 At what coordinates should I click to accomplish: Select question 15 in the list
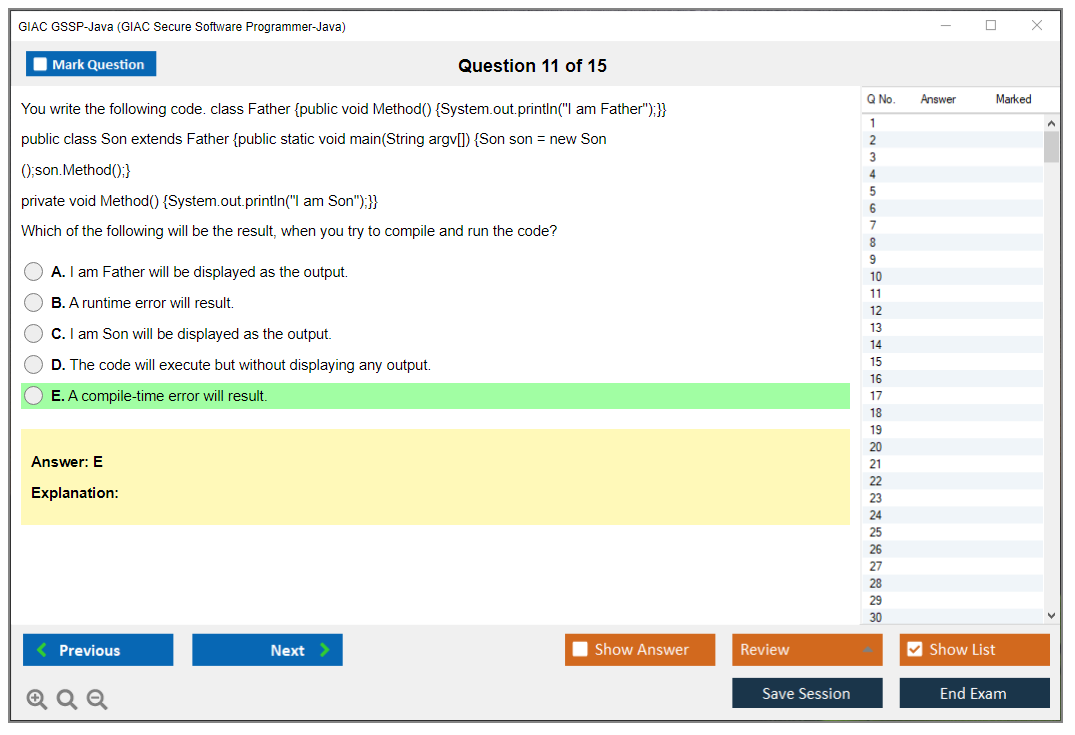click(x=876, y=362)
